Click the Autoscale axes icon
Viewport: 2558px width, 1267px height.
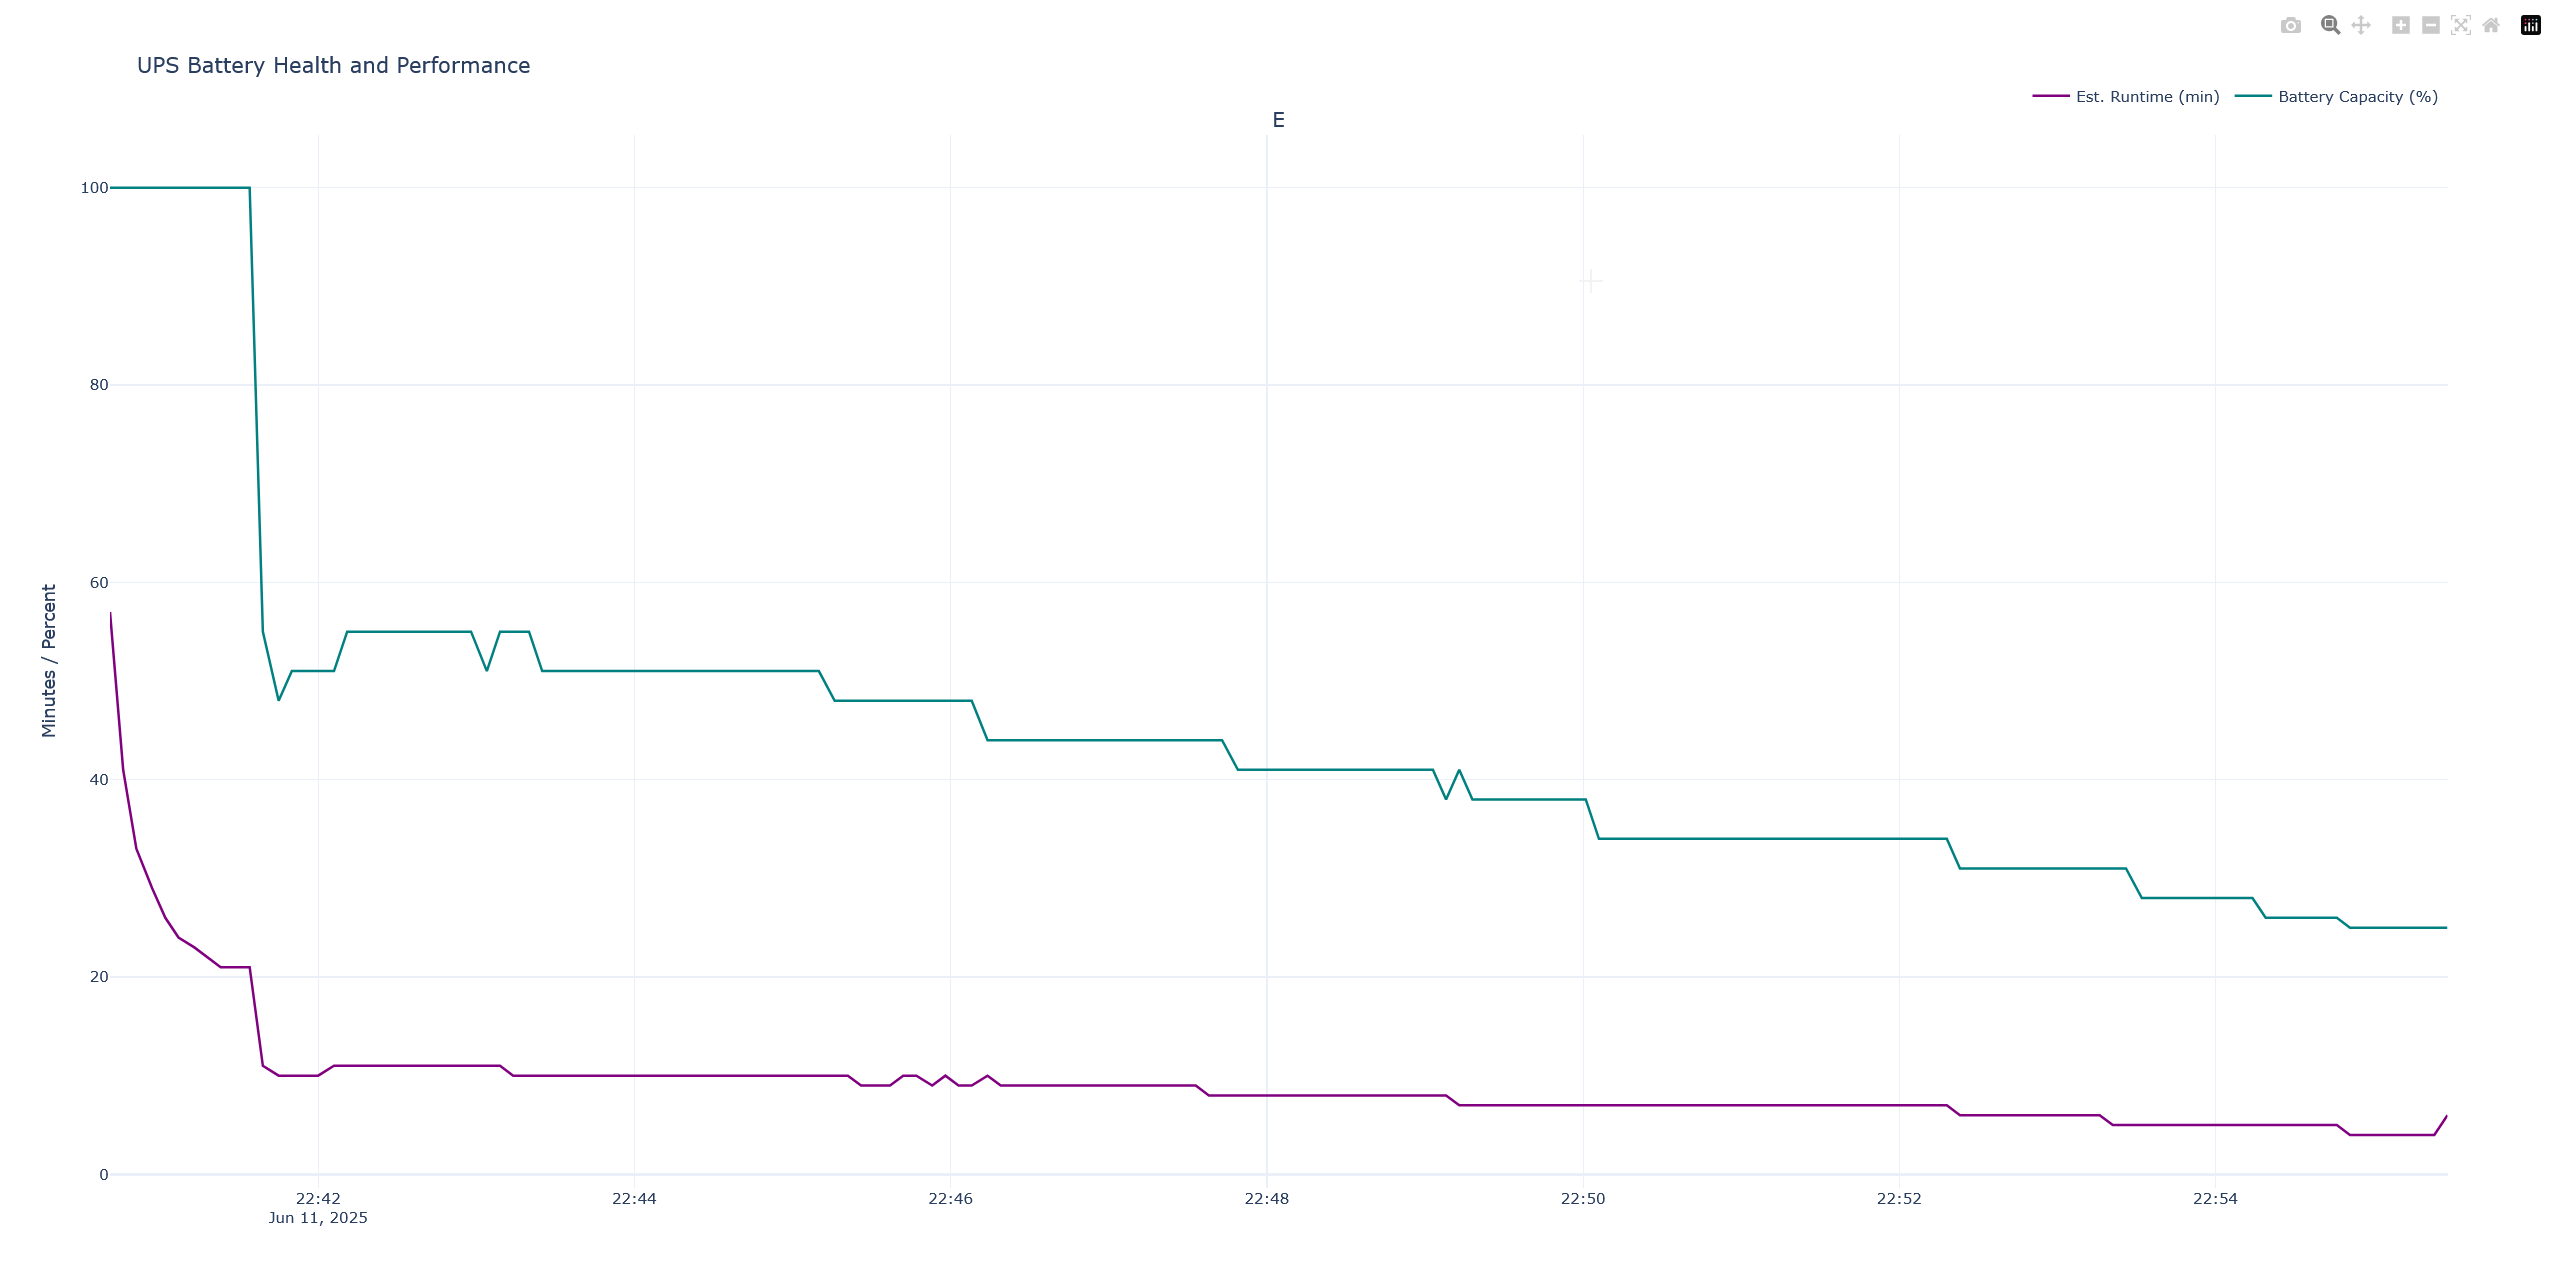click(2461, 26)
